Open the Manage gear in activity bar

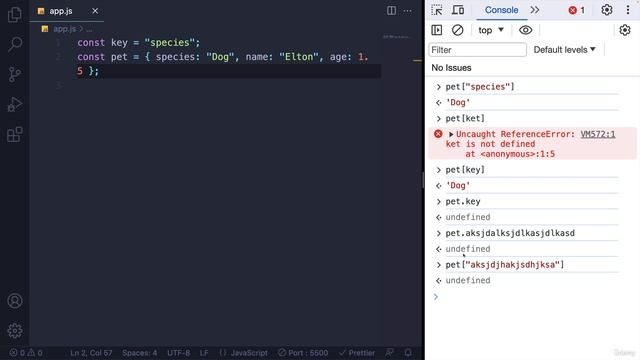[15, 331]
